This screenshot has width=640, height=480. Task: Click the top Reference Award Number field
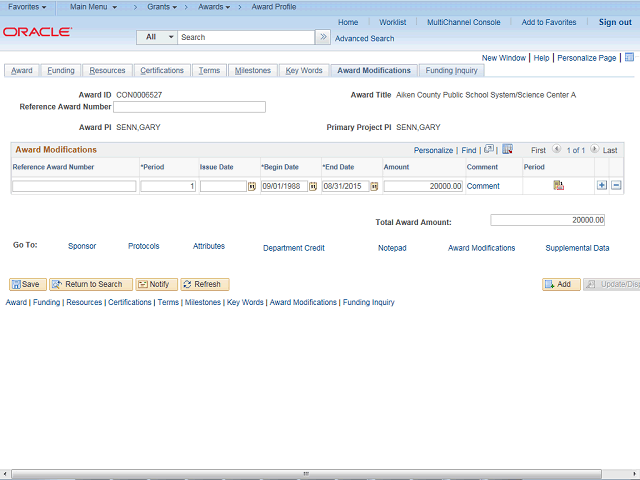189,107
